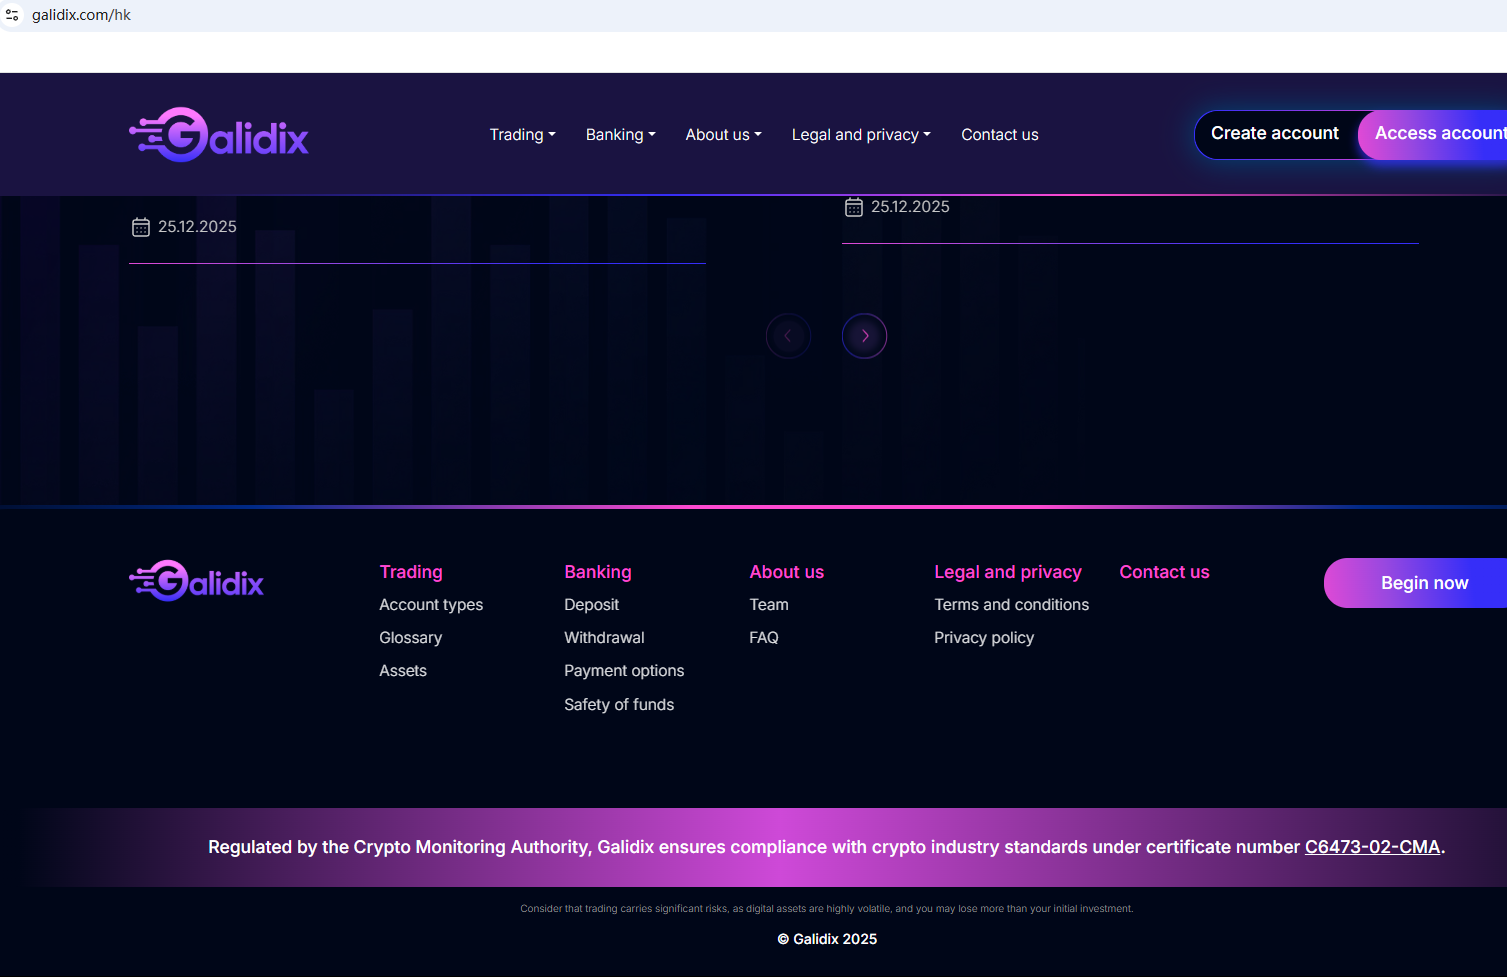Click the site info icon in the address bar
Screen dimensions: 1507x977
pos(13,15)
